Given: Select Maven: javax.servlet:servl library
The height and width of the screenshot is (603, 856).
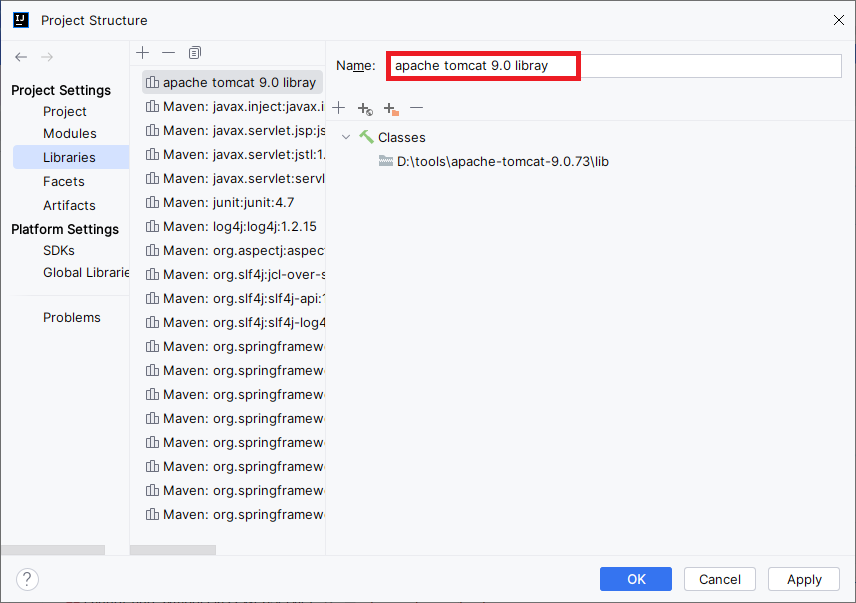Looking at the screenshot, I should pyautogui.click(x=235, y=178).
